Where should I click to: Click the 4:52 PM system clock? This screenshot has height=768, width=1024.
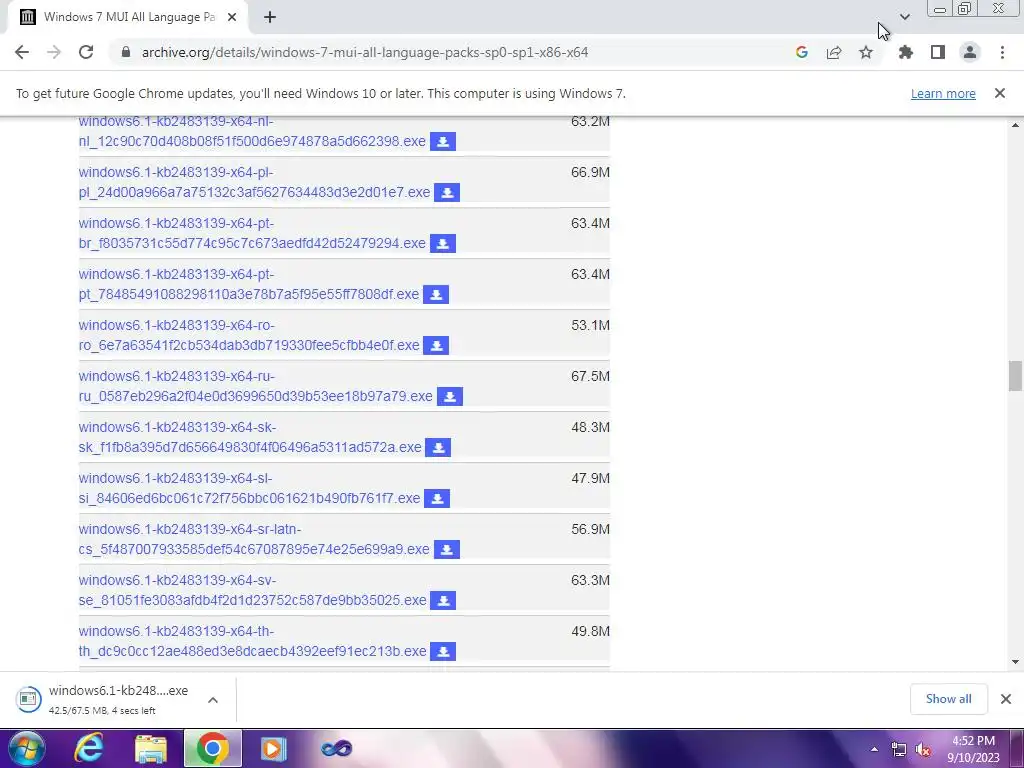(x=973, y=741)
